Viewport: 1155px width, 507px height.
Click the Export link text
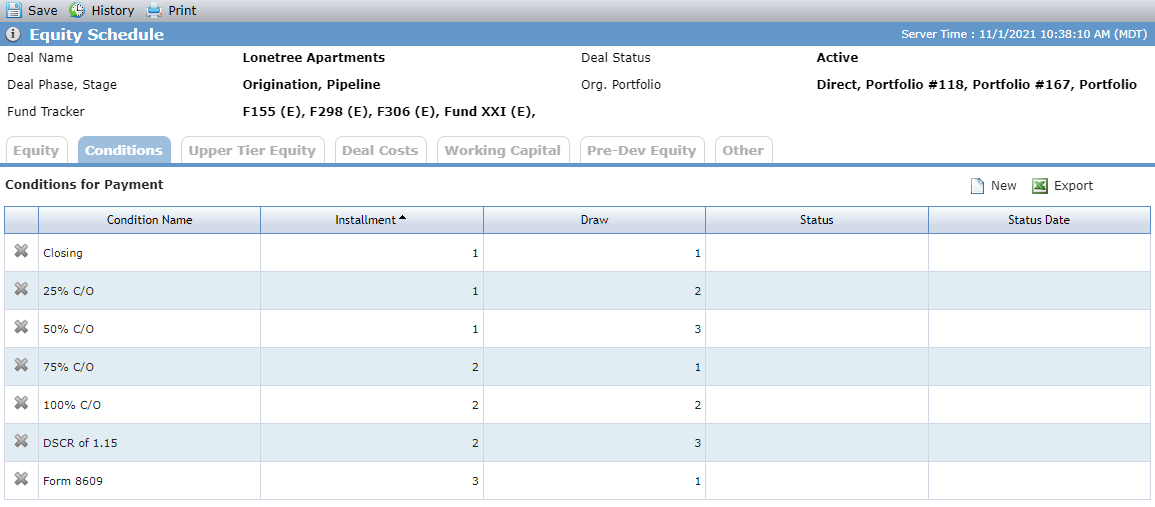point(1073,186)
